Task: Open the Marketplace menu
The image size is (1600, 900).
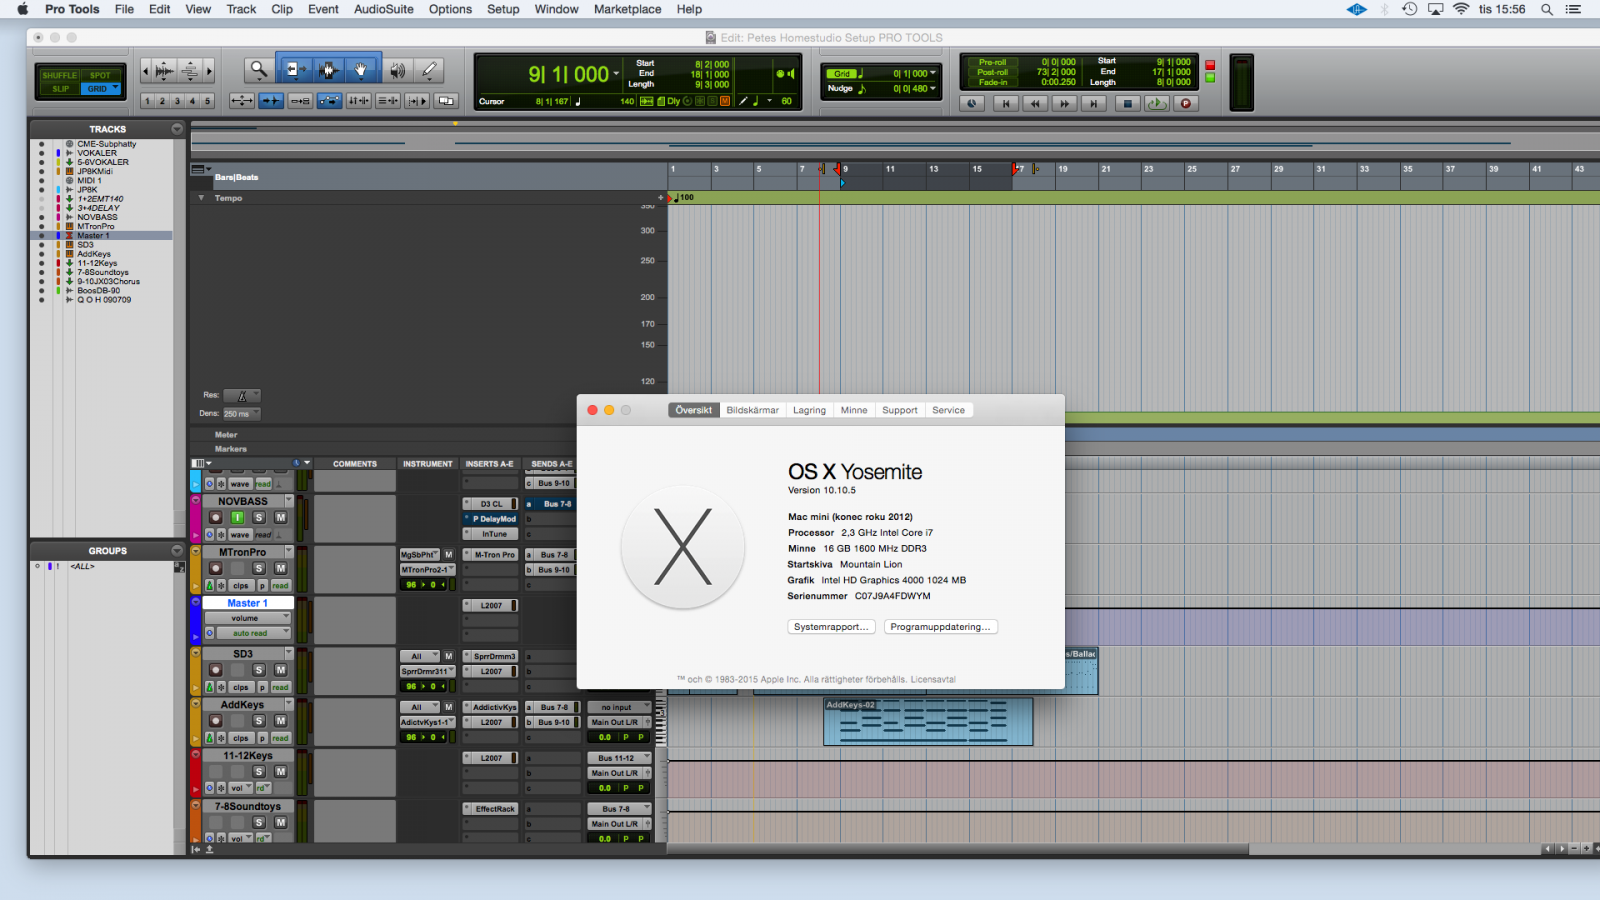Action: [627, 9]
